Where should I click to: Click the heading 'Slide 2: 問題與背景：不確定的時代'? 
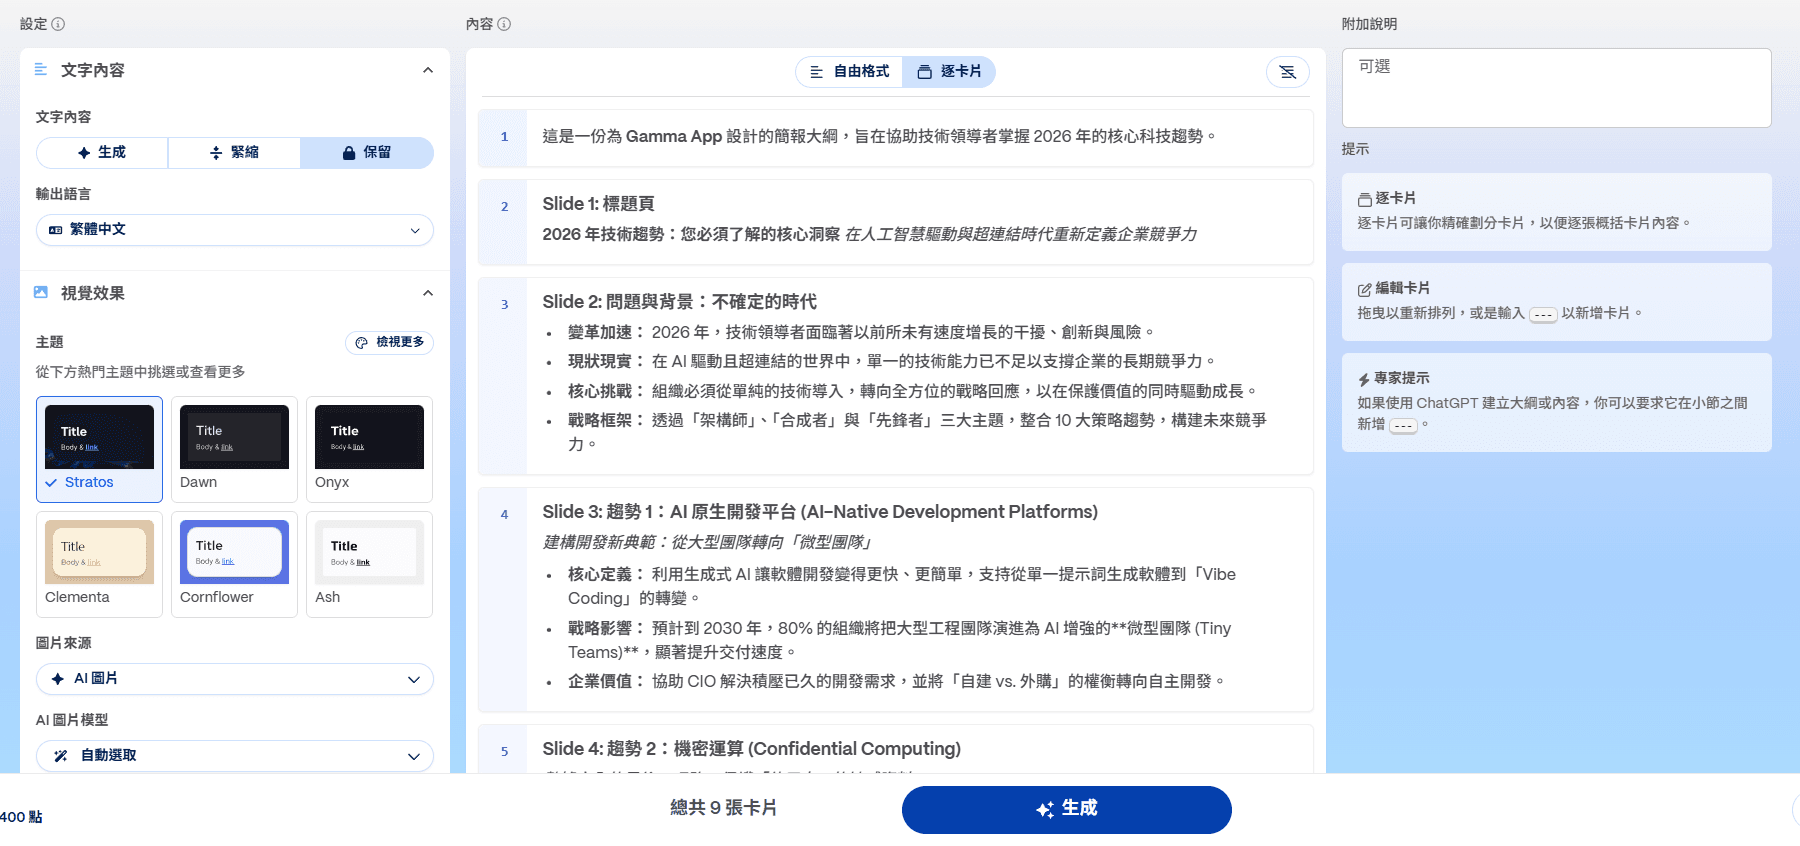pos(679,302)
